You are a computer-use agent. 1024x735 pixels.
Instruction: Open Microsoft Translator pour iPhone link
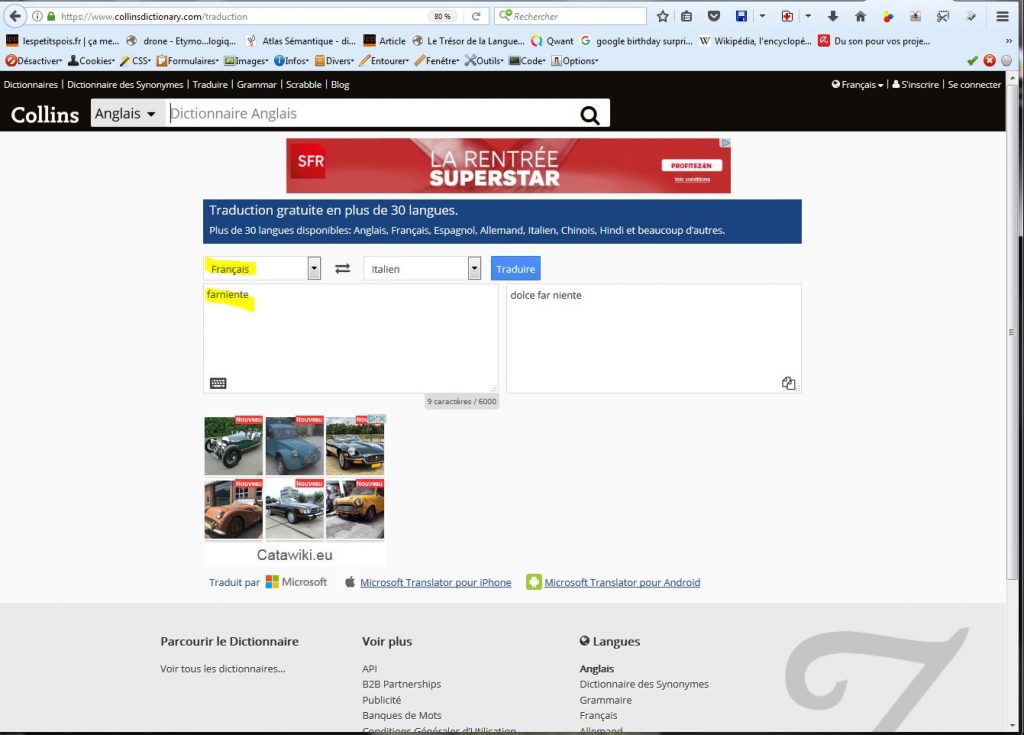[x=435, y=582]
